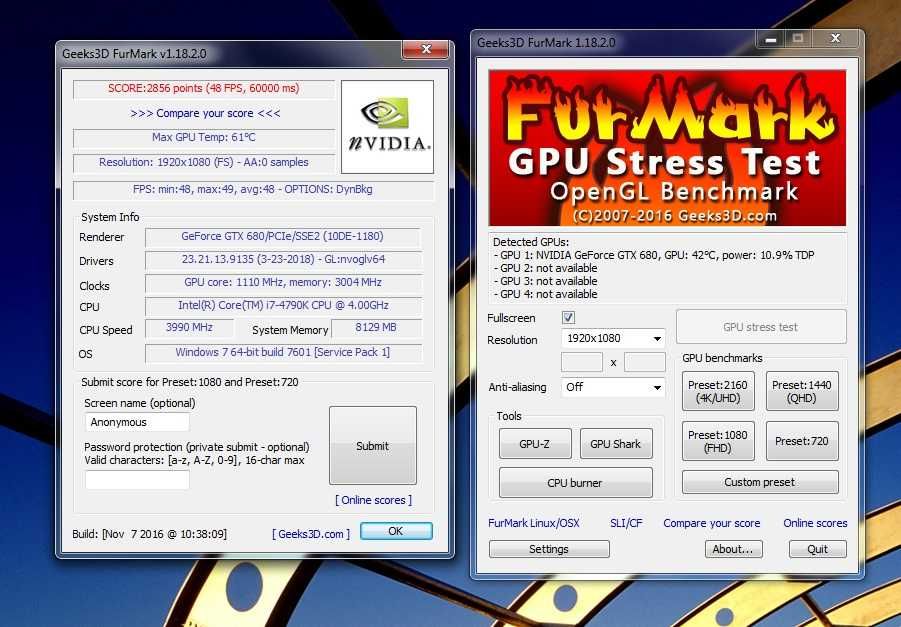Open the SLI/CF link
Image resolution: width=901 pixels, height=627 pixels.
pos(626,523)
